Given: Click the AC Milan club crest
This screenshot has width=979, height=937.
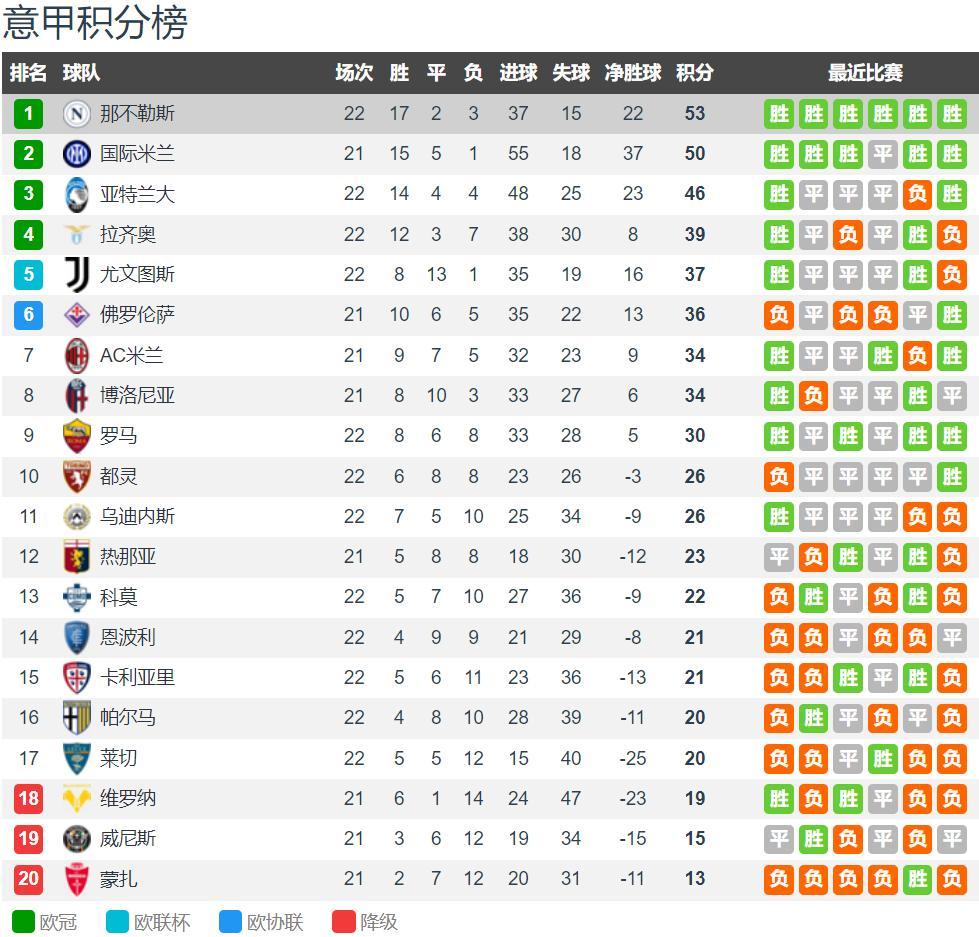Looking at the screenshot, I should point(77,355).
